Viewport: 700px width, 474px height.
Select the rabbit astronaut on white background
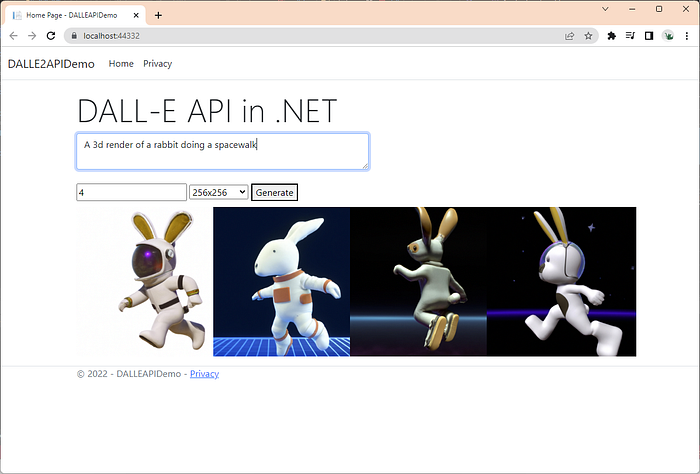(145, 282)
